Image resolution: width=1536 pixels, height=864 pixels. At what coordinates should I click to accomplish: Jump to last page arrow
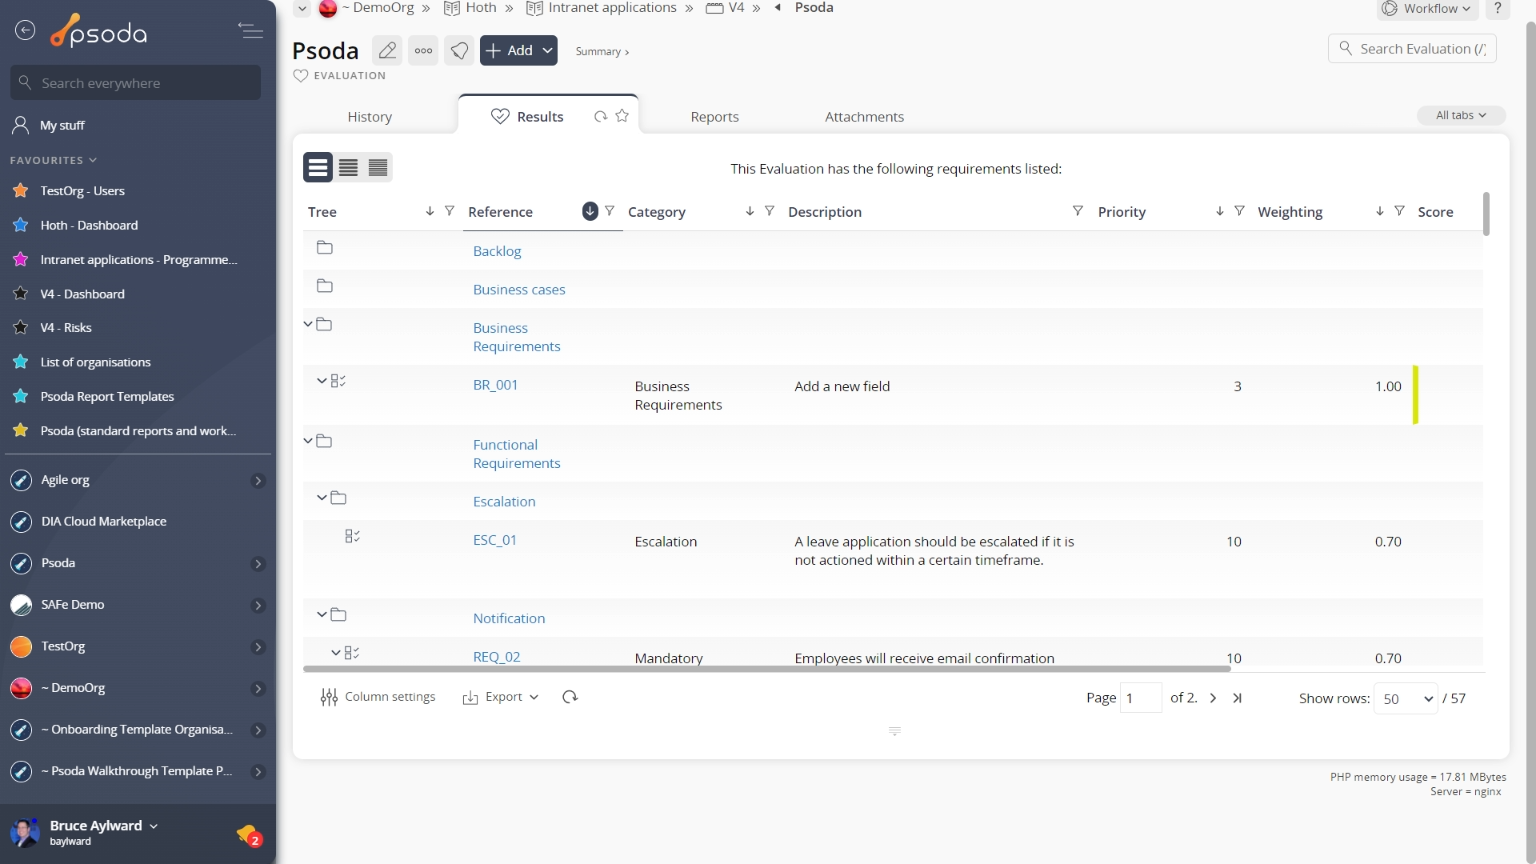[1237, 698]
